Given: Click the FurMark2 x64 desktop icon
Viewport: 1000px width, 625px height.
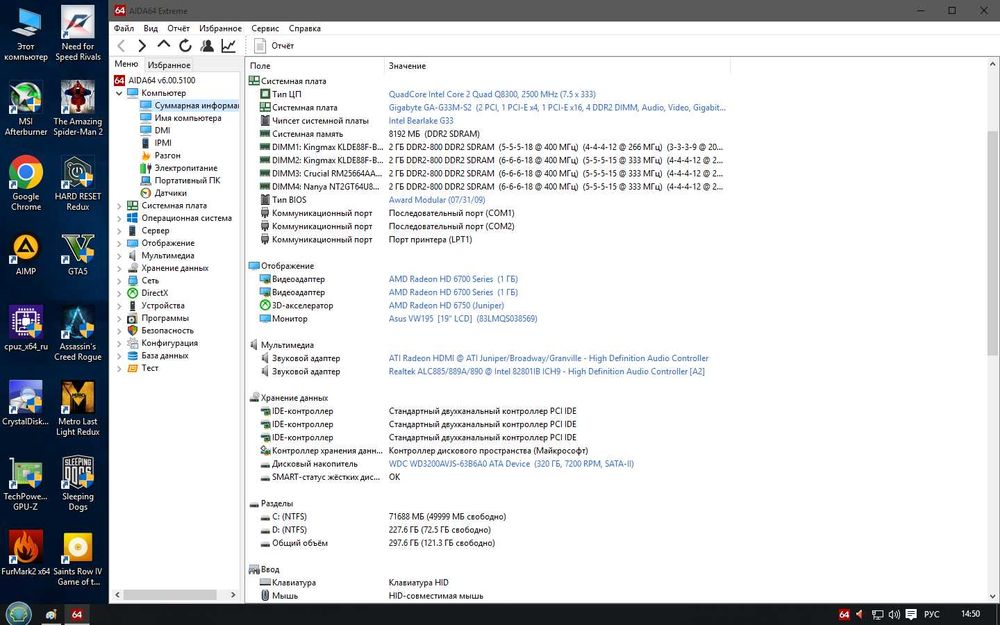Looking at the screenshot, I should point(26,552).
